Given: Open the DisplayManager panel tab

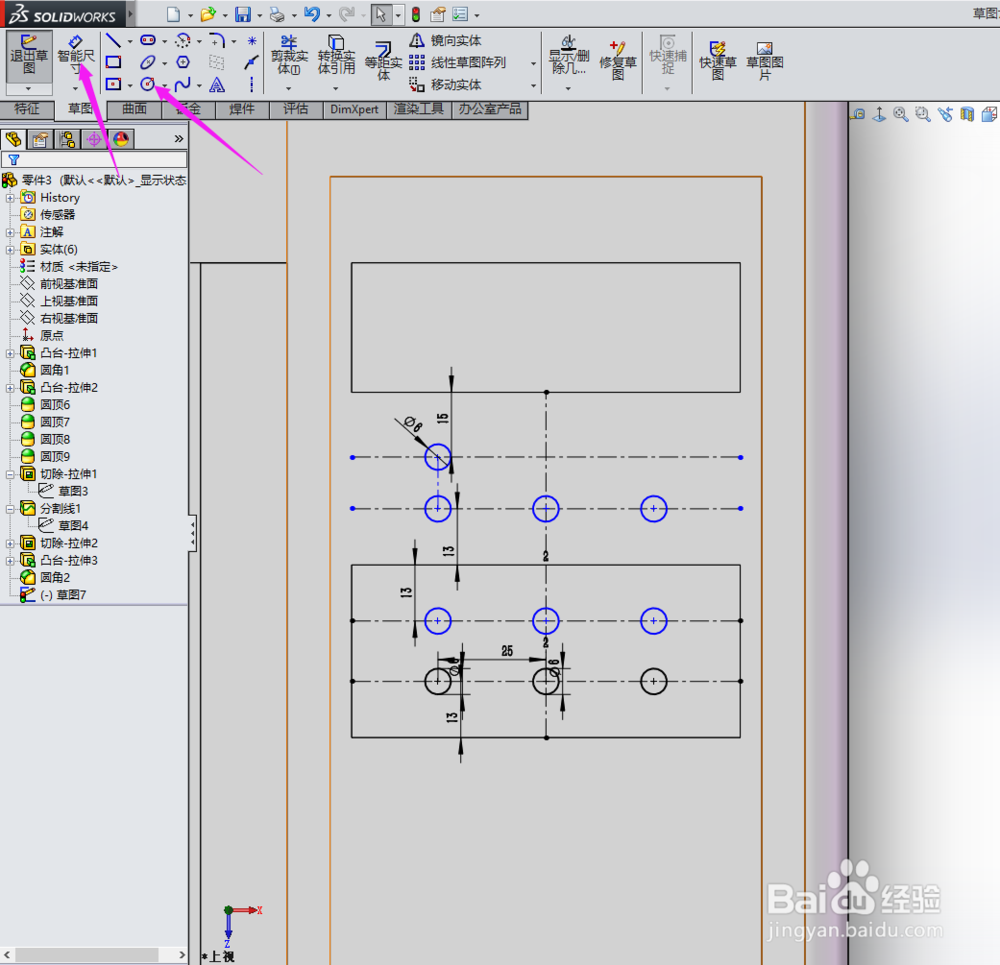Looking at the screenshot, I should click(121, 139).
